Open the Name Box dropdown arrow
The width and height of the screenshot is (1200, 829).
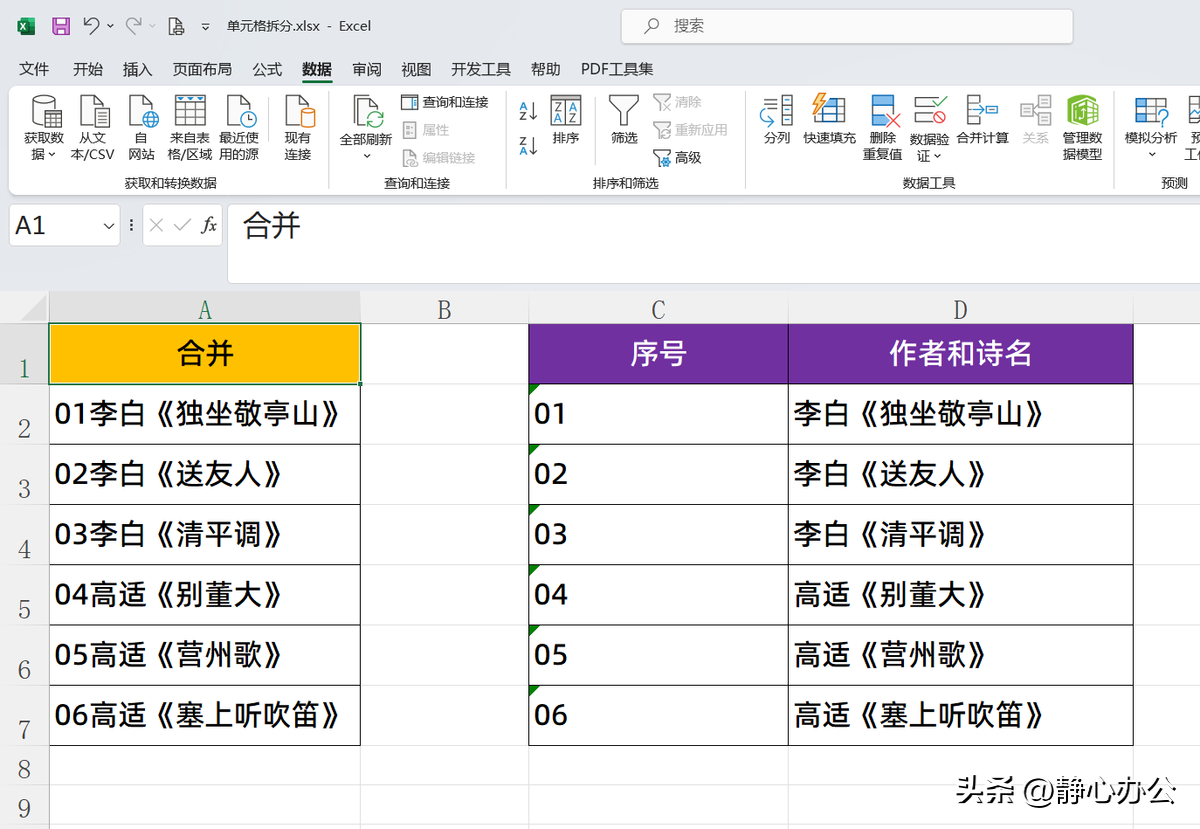(109, 226)
